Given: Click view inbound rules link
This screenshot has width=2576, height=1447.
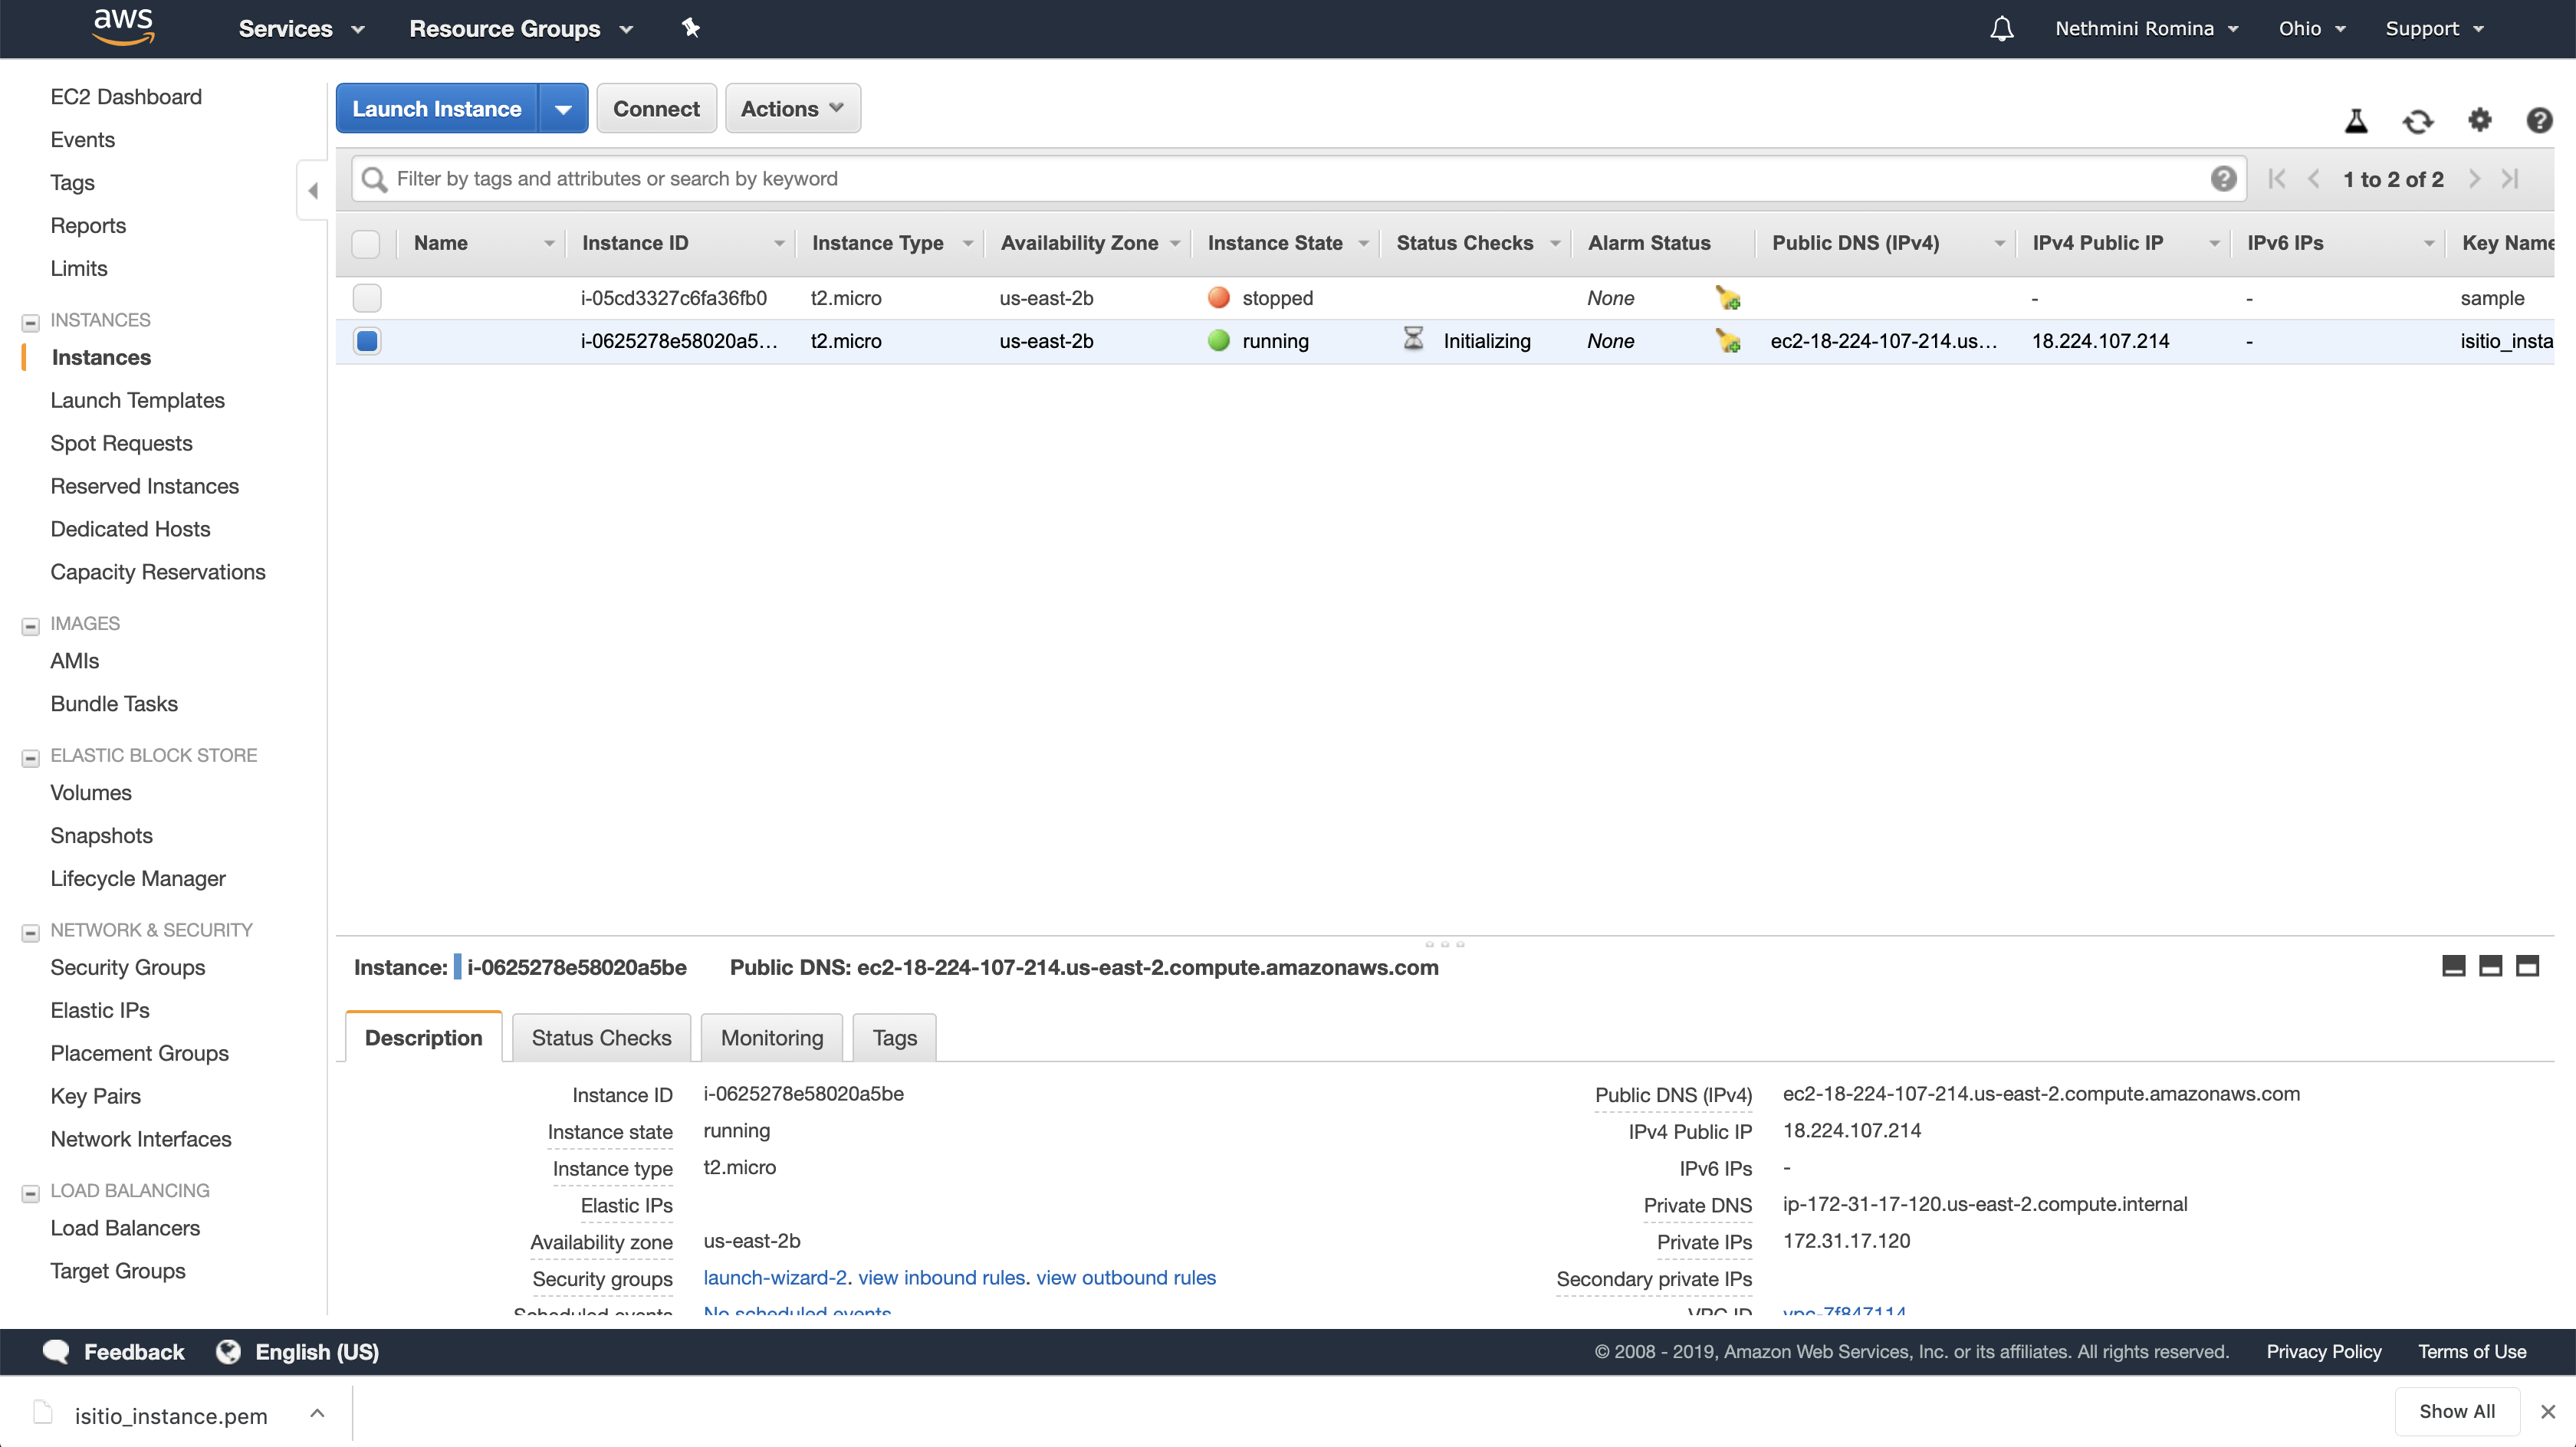Looking at the screenshot, I should [941, 1277].
